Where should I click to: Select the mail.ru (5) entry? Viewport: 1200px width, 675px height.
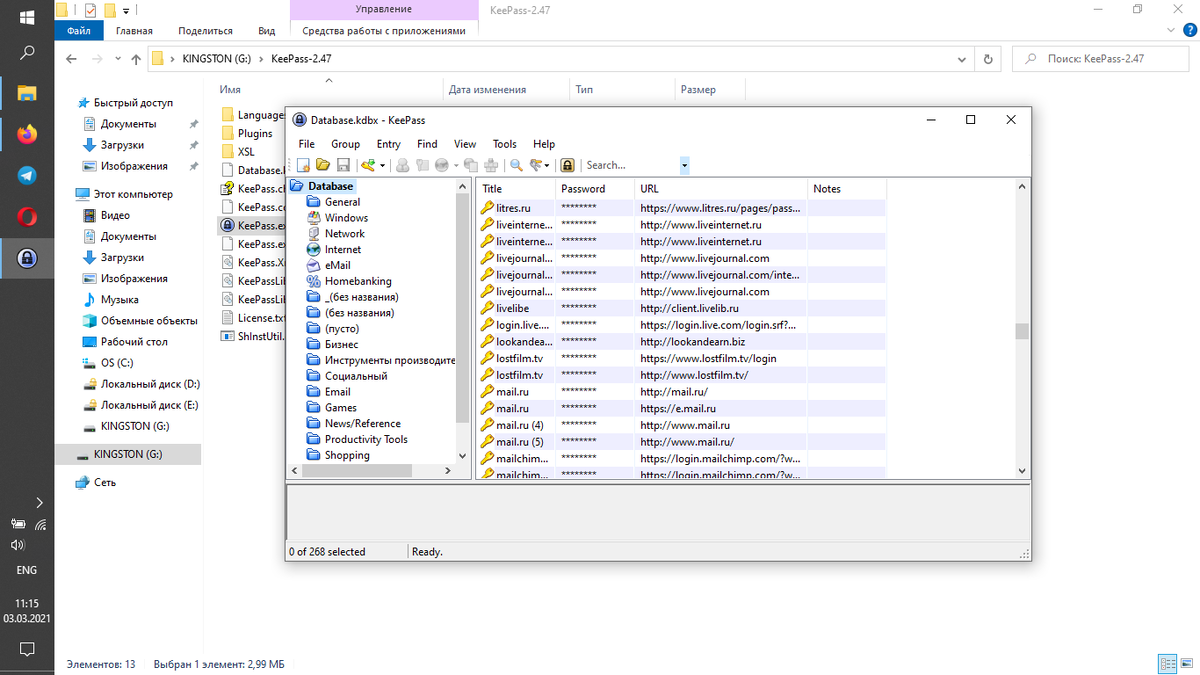tap(681, 441)
